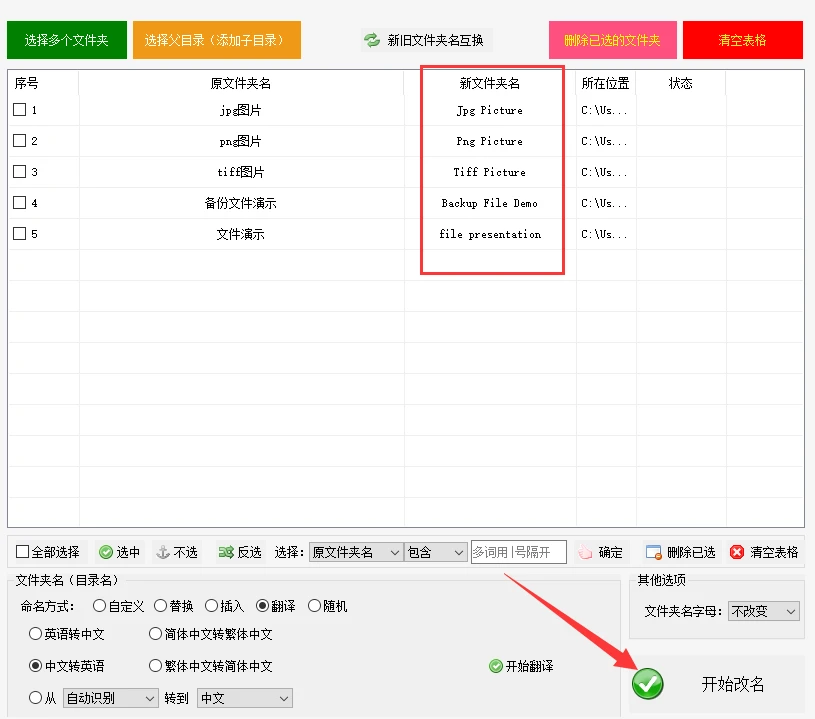815x719 pixels.
Task: Click the 选择多个文件夹 green button
Action: pos(67,40)
